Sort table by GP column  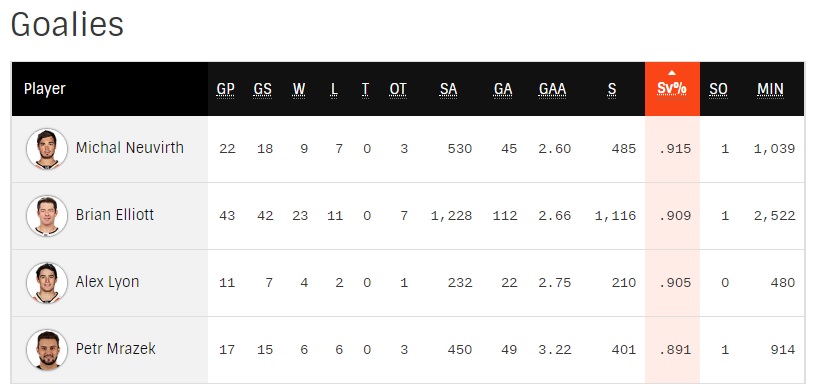226,89
